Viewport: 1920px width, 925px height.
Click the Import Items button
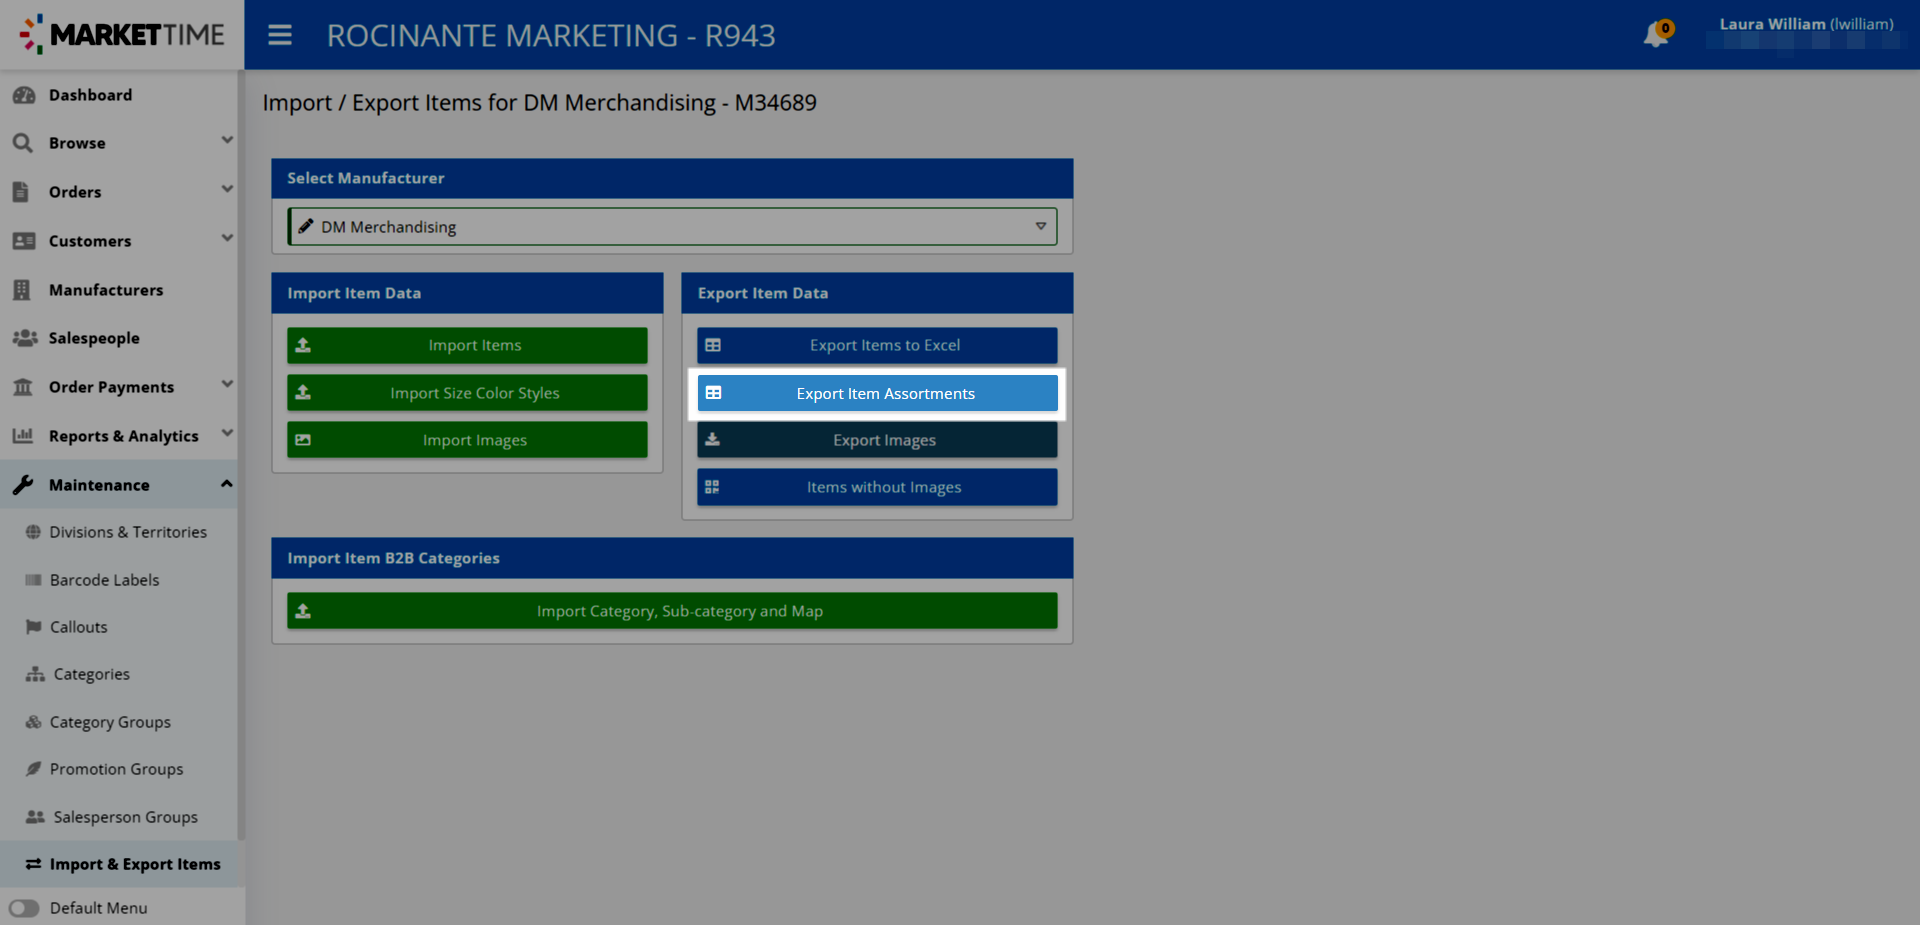pos(467,345)
